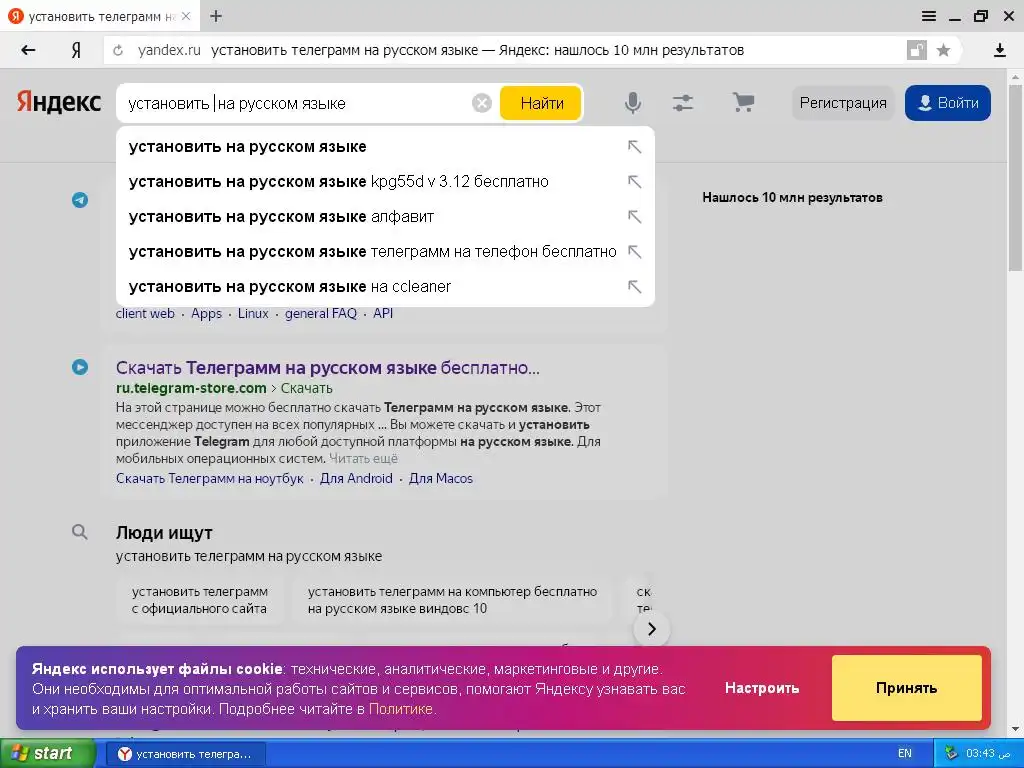Show more related queries with right chevron
Viewport: 1024px width, 768px height.
(651, 629)
